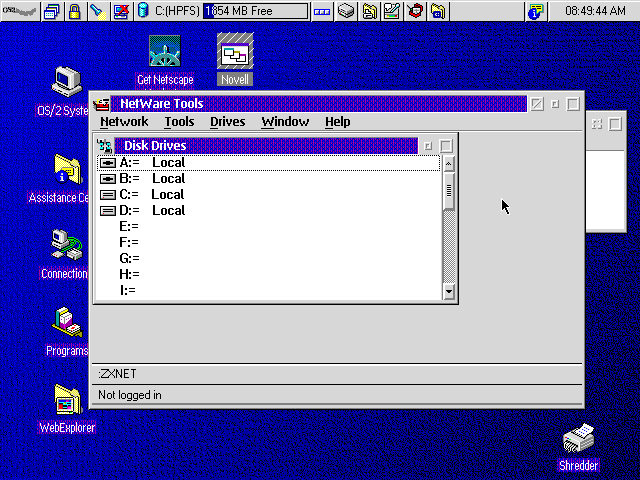Click the C:(HPFS) free space indicator
The width and height of the screenshot is (640, 480).
click(256, 11)
